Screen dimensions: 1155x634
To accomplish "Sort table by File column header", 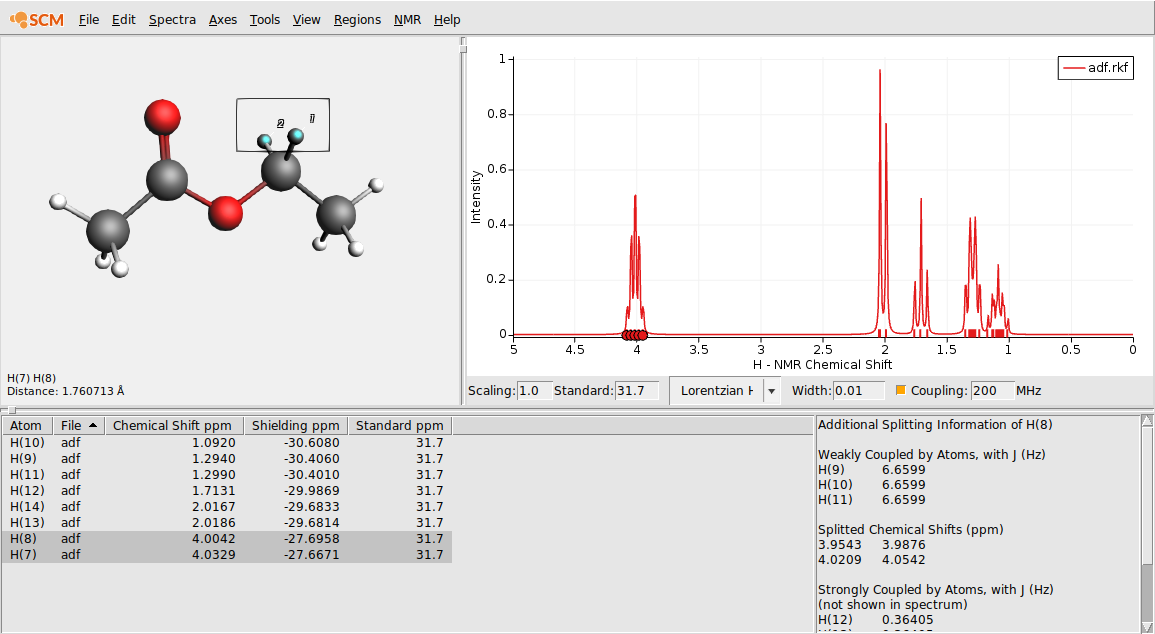I will [79, 426].
